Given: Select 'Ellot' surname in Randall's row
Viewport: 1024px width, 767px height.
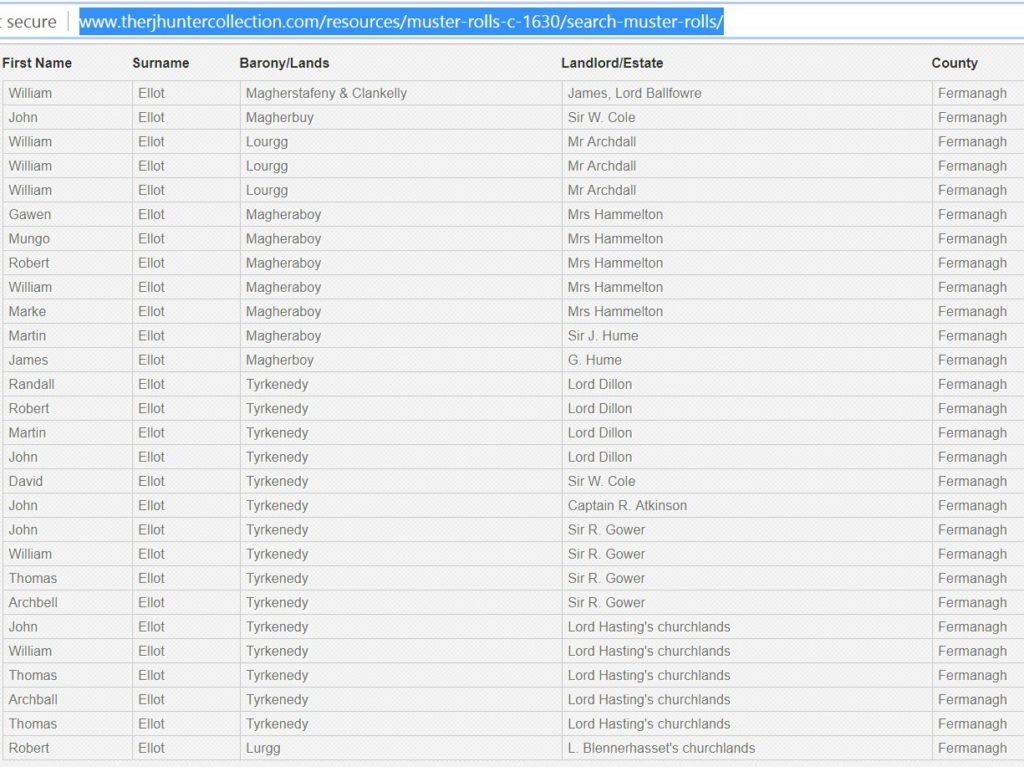Looking at the screenshot, I should (151, 384).
